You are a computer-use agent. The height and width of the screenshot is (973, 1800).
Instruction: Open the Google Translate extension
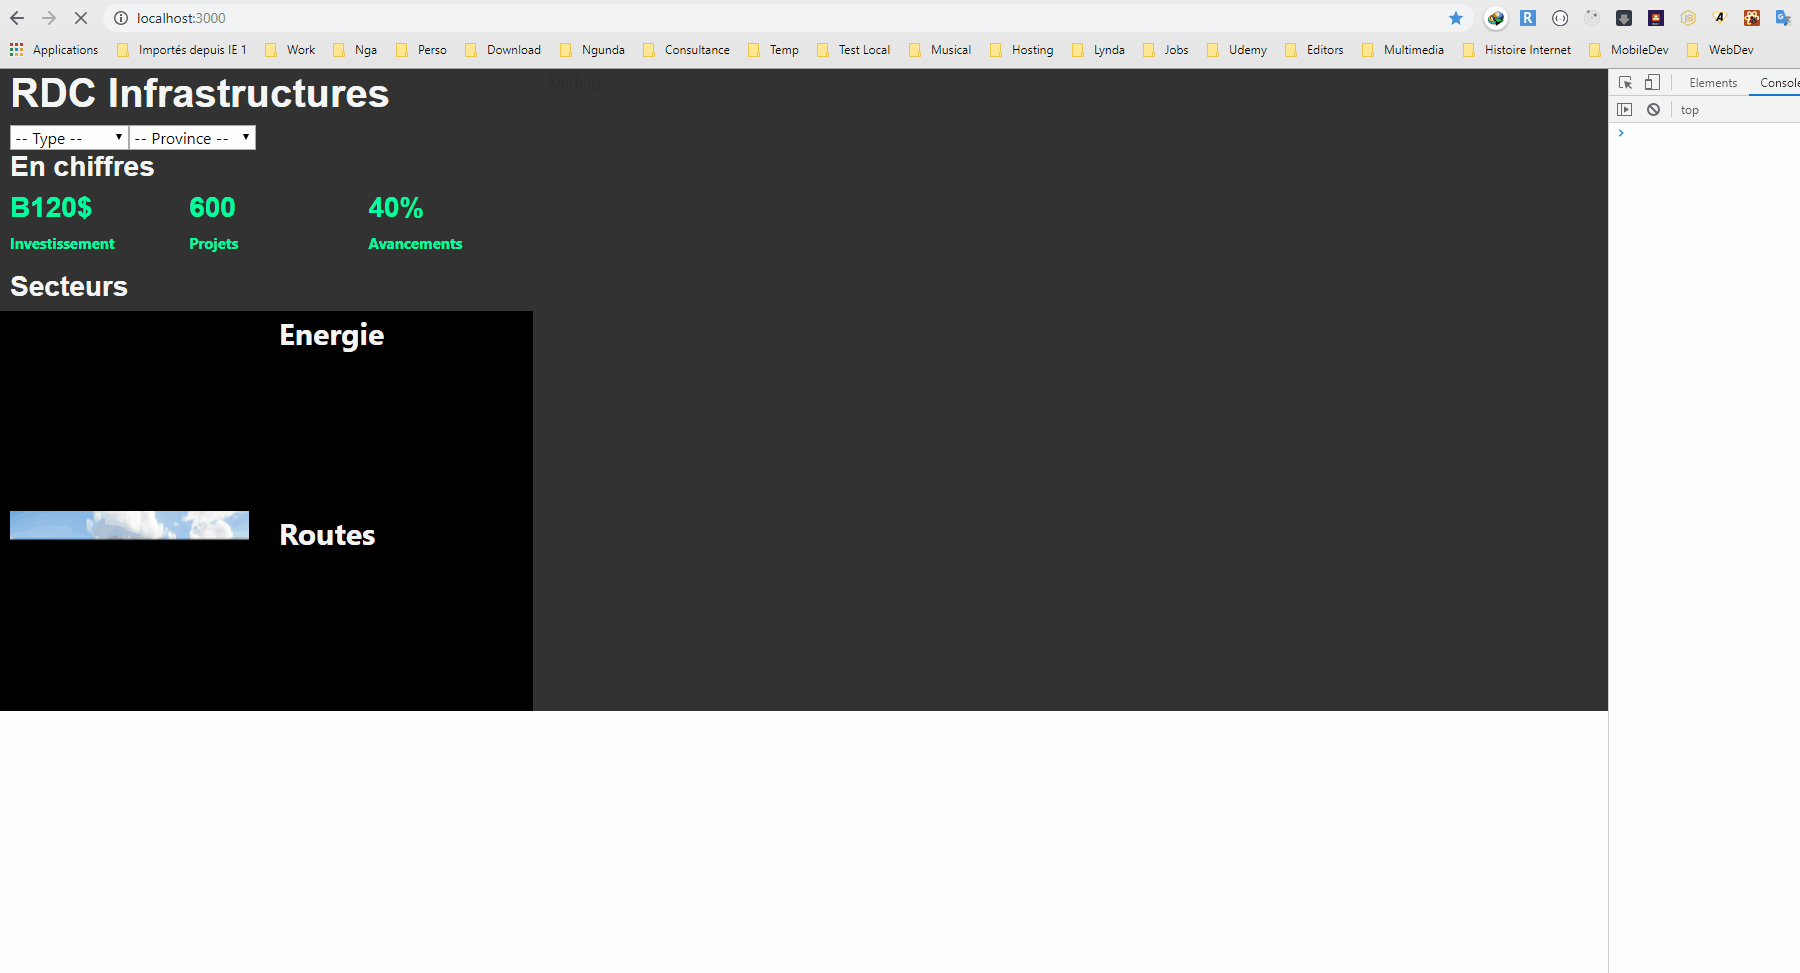1783,18
